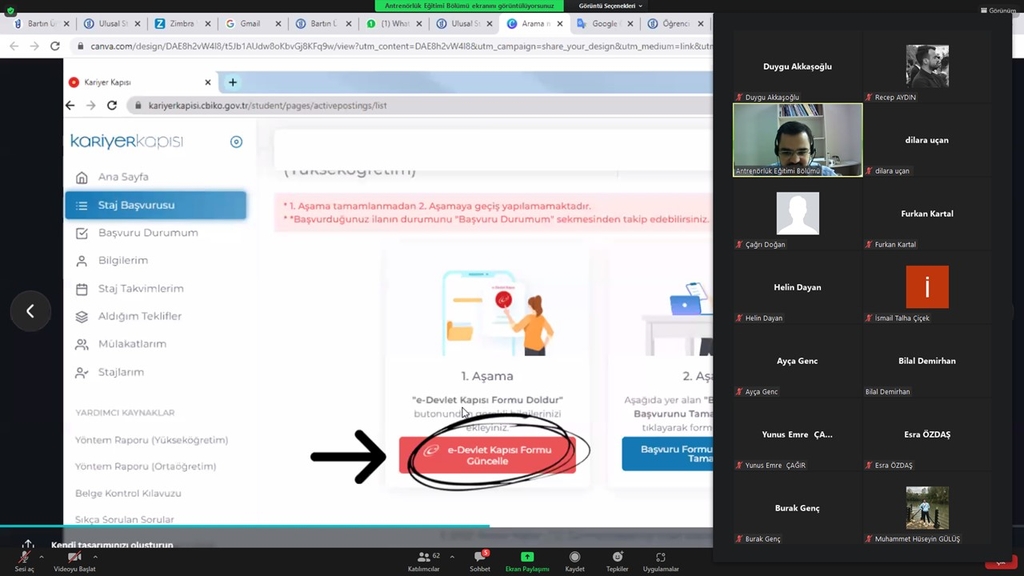Switch to the Gmail browser tab

click(x=243, y=23)
